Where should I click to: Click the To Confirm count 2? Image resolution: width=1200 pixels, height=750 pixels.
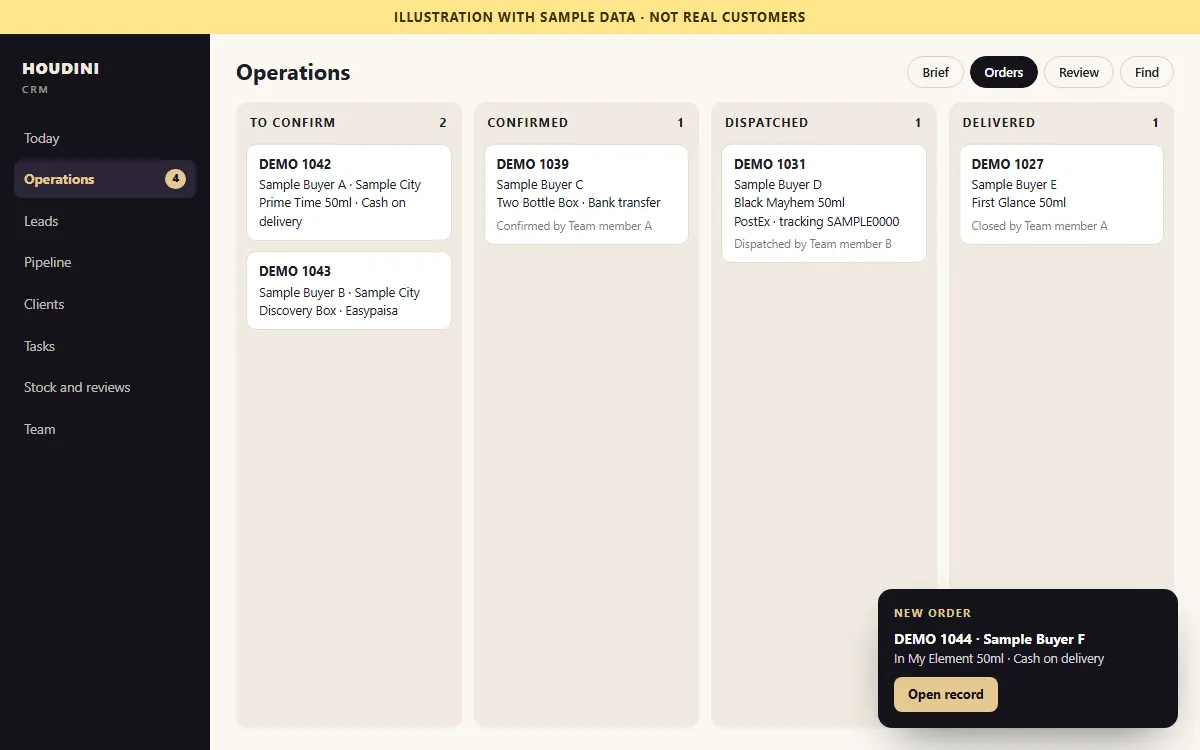click(x=443, y=123)
